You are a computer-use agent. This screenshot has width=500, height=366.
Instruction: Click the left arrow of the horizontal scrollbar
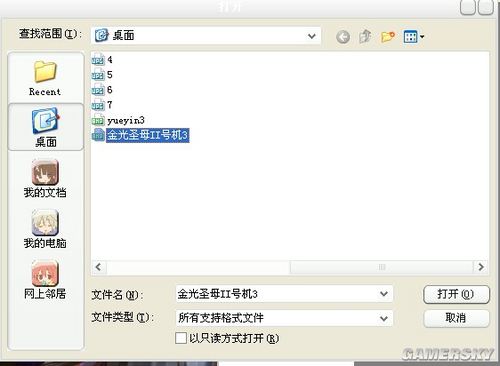(98, 267)
